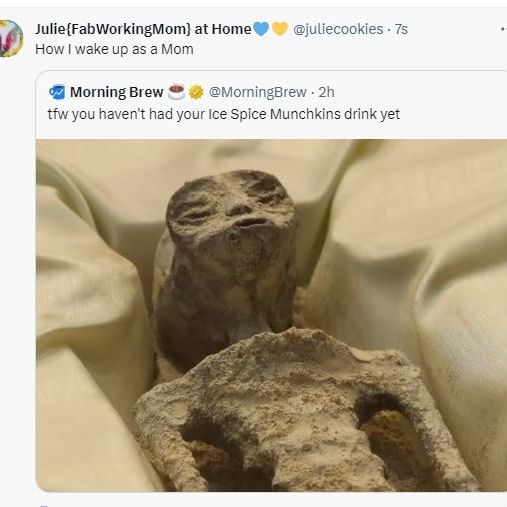The width and height of the screenshot is (507, 507).
Task: Click the coffee cup emoji after Morning Brew
Action: 176,92
